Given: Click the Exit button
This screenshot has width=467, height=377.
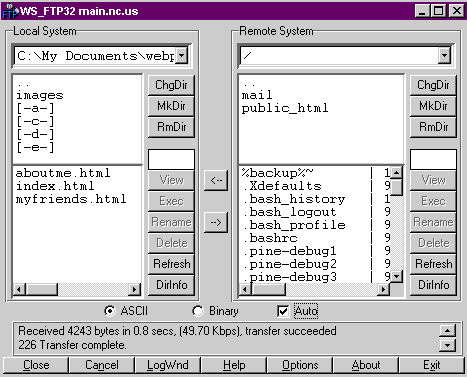Looking at the screenshot, I should coord(432,365).
